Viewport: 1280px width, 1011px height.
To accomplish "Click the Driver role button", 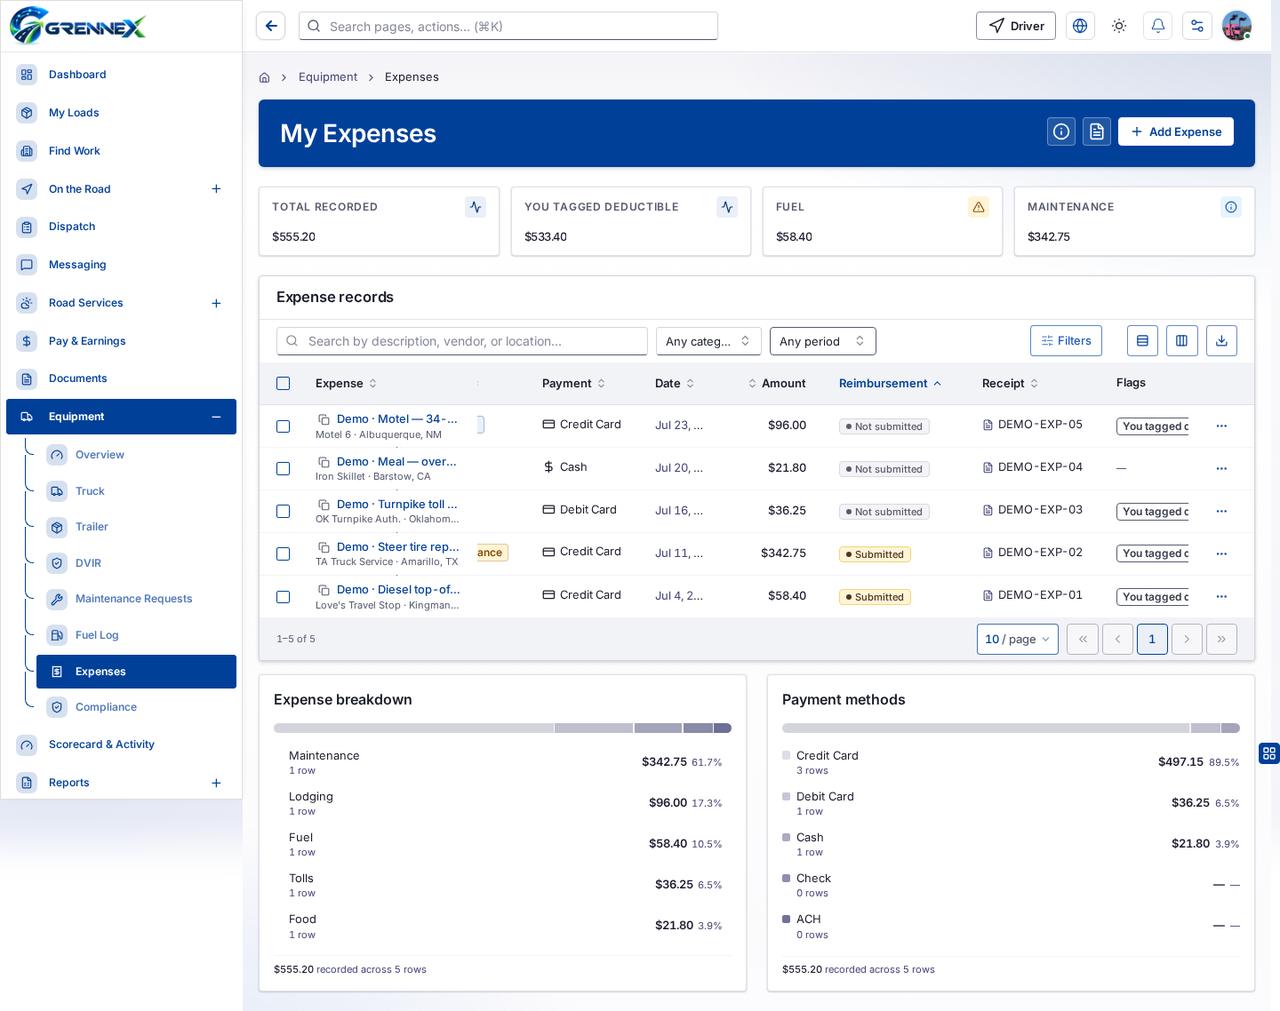I will click(x=1016, y=26).
